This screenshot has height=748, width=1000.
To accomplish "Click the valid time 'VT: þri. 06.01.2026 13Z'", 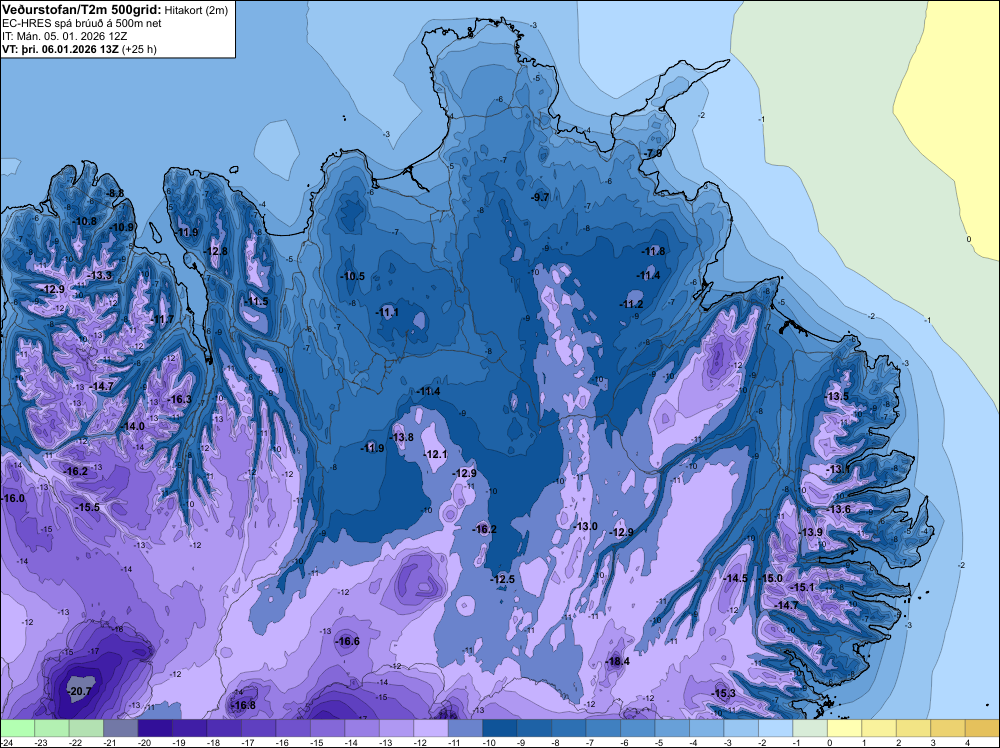I will (60, 49).
